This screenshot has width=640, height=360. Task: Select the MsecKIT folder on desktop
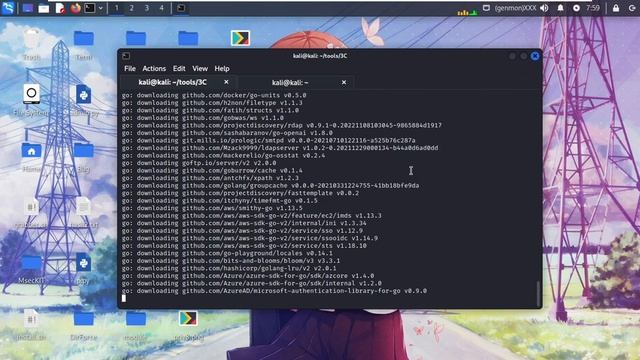click(x=31, y=268)
